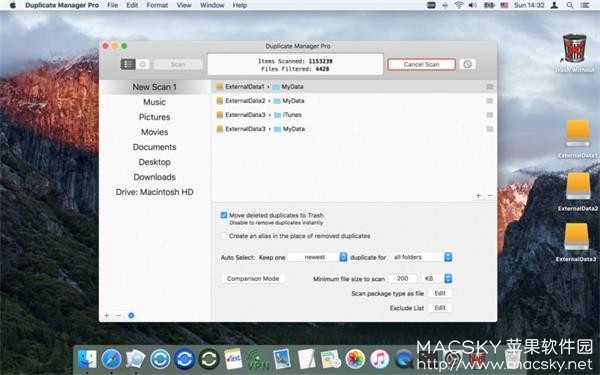The height and width of the screenshot is (375, 600).
Task: Click the disabled Scan button
Action: point(178,64)
